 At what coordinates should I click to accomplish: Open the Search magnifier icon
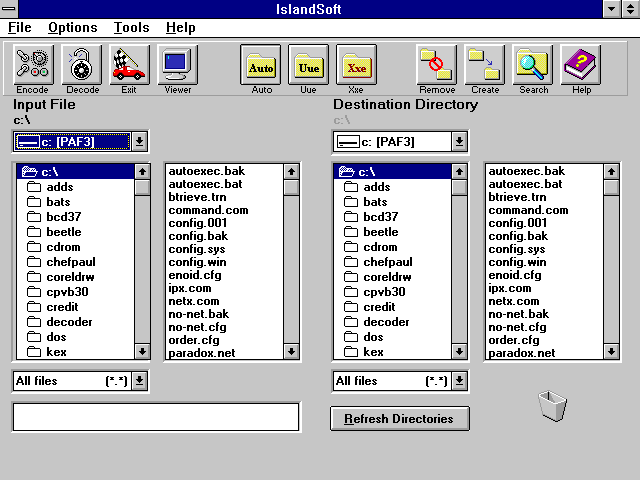(533, 65)
